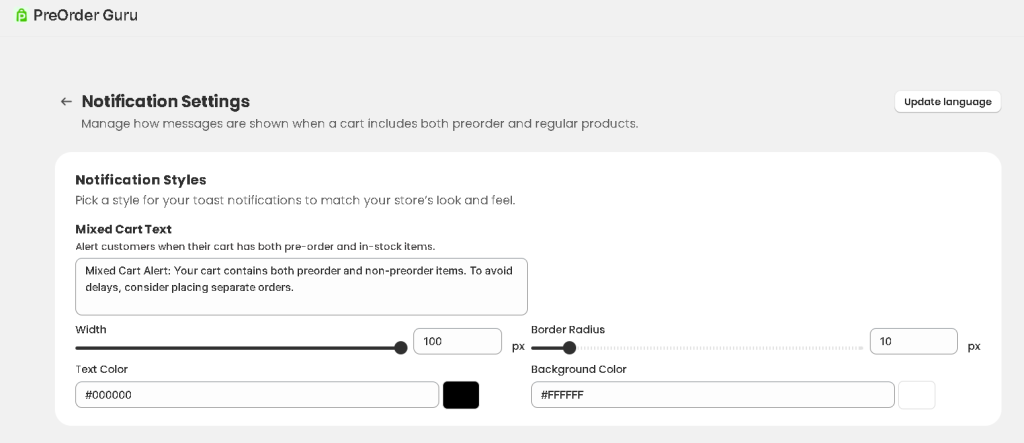This screenshot has width=1024, height=443.
Task: Click the Background Color label
Action: point(579,369)
